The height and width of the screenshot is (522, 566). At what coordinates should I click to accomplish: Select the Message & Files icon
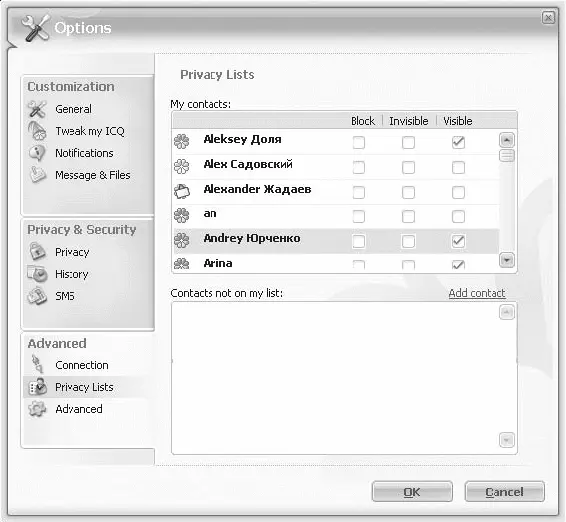tap(38, 175)
